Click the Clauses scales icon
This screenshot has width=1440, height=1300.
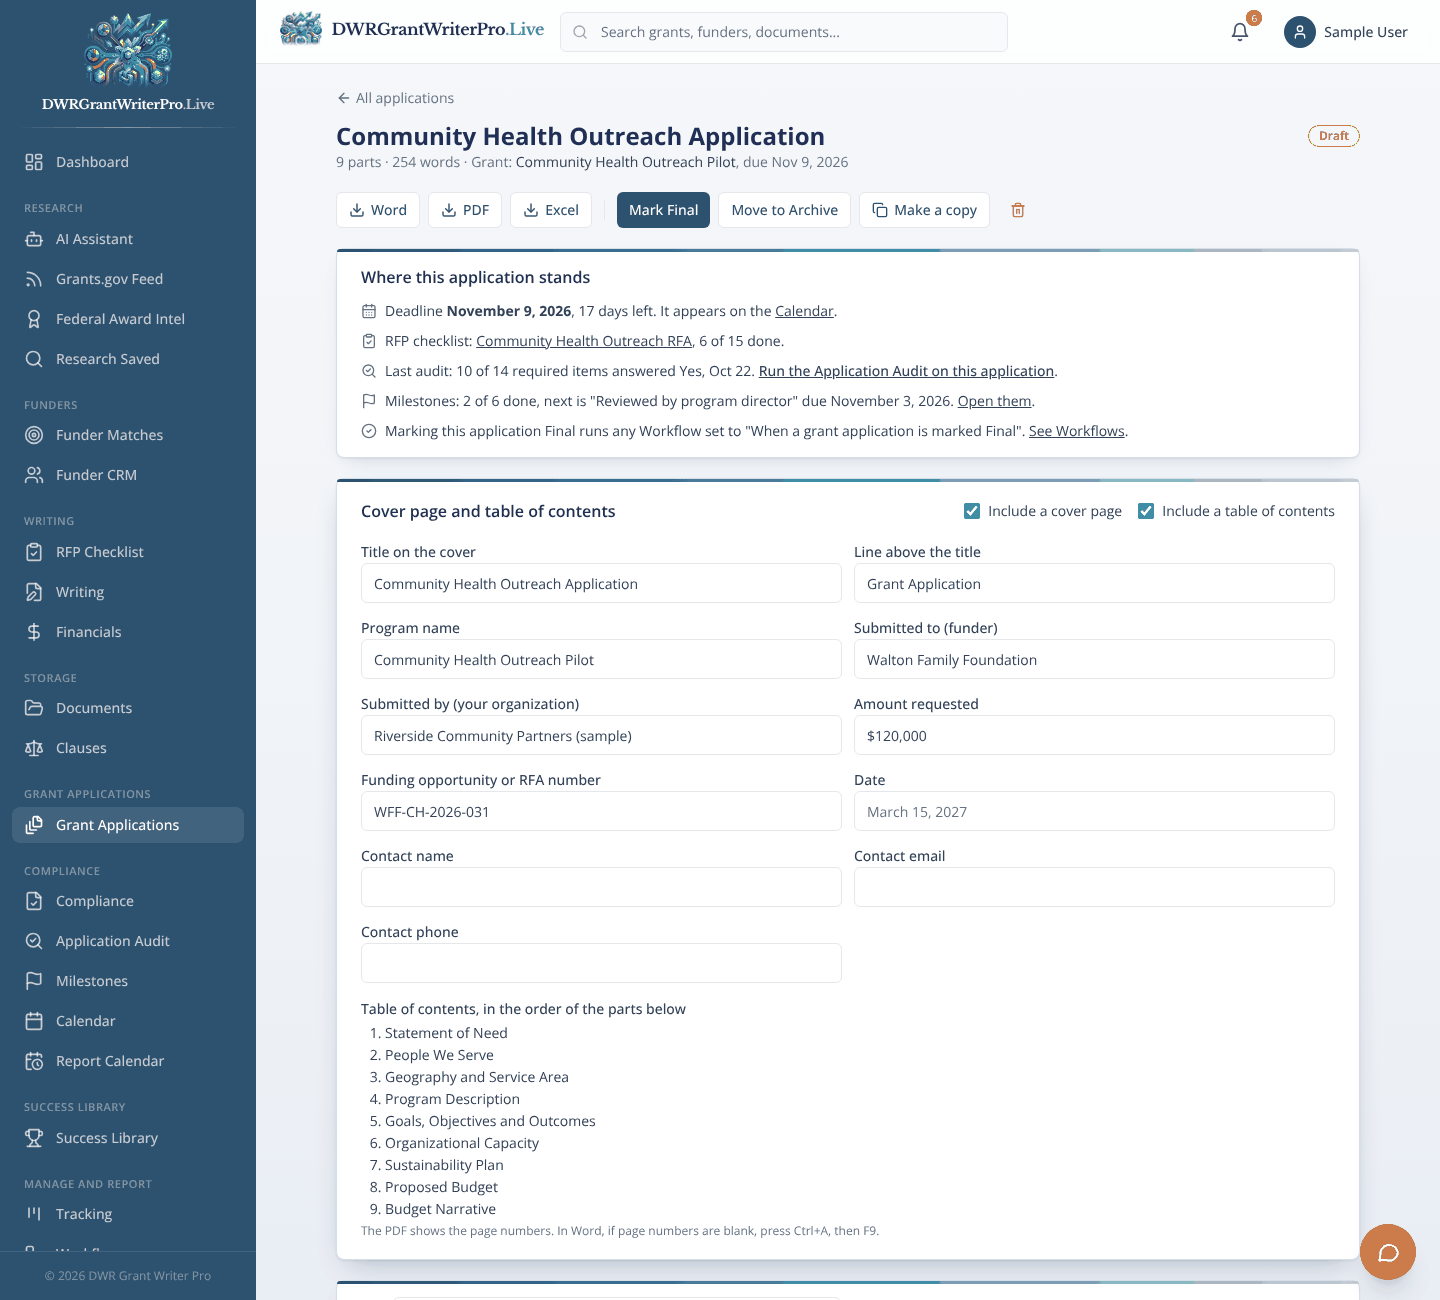point(34,748)
